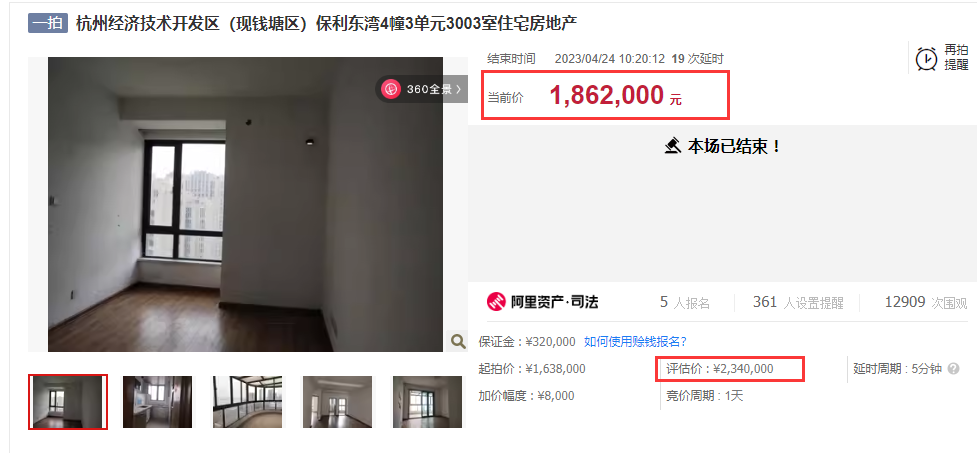Click the 12909 次围观 view count
The width and height of the screenshot is (977, 453).
(926, 303)
